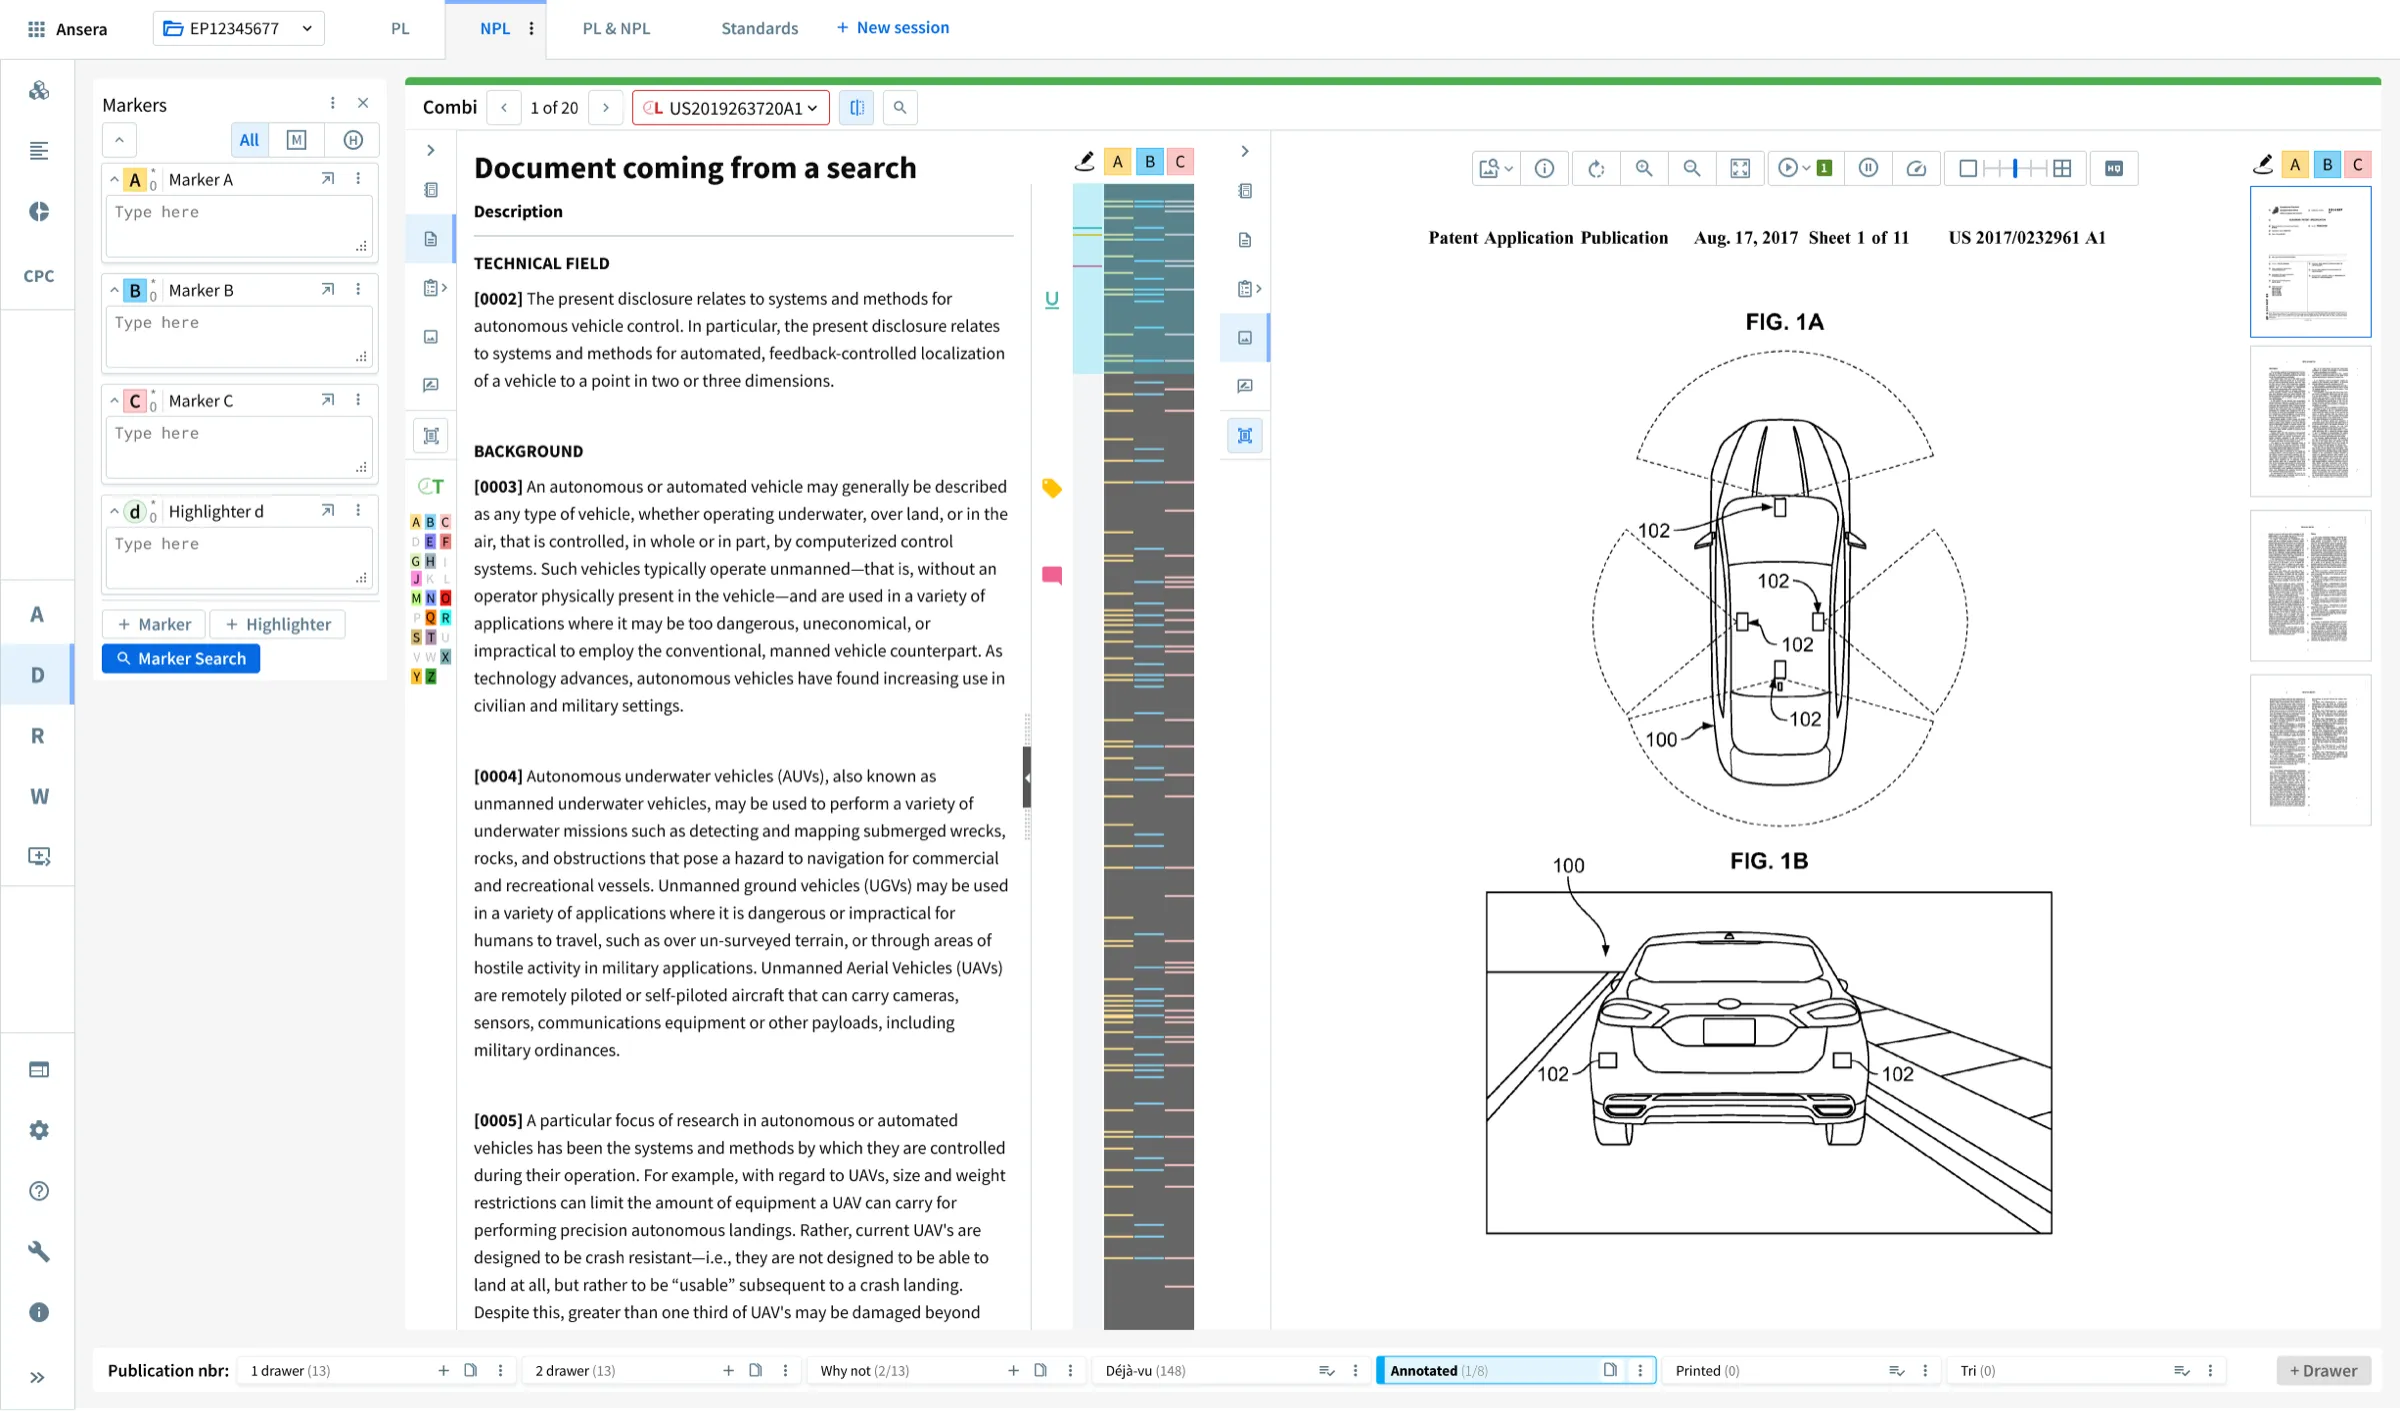Click the yellow tag annotation icon
The width and height of the screenshot is (2400, 1416).
(x=1051, y=488)
